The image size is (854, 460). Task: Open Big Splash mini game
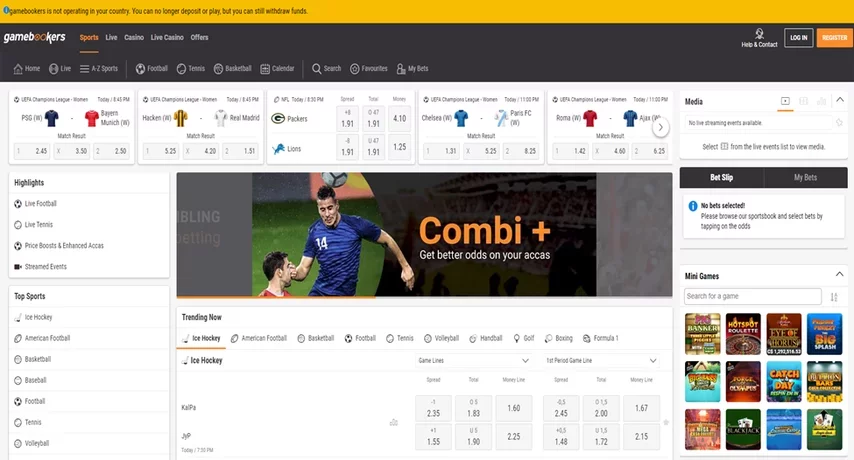coord(825,334)
